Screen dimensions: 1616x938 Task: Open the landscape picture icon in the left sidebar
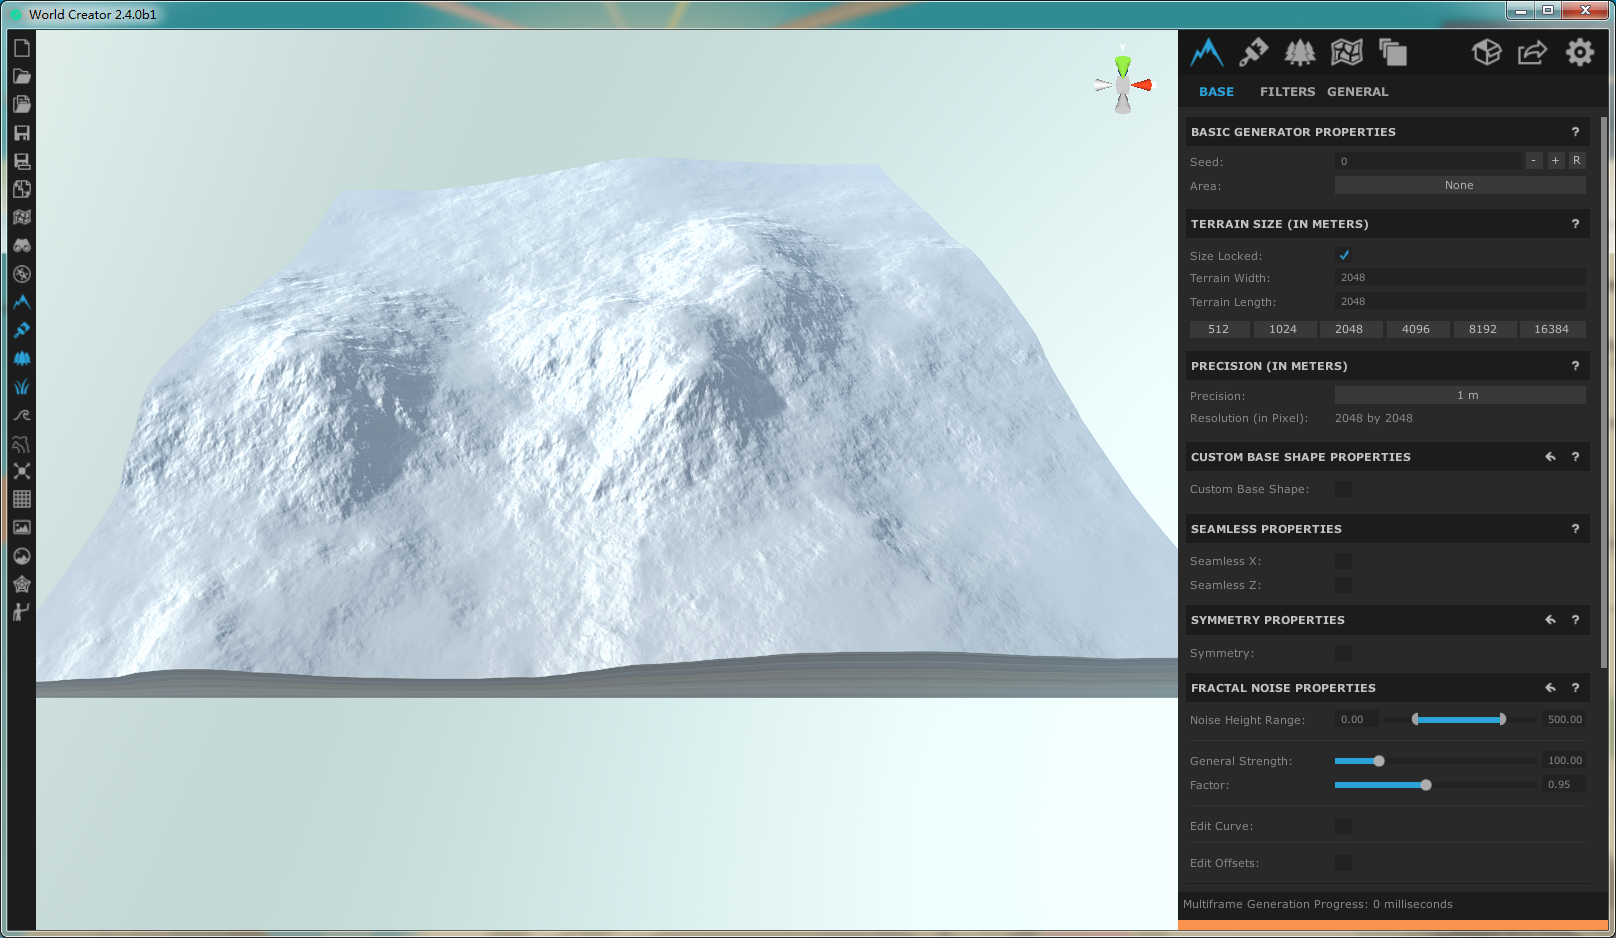pyautogui.click(x=22, y=527)
